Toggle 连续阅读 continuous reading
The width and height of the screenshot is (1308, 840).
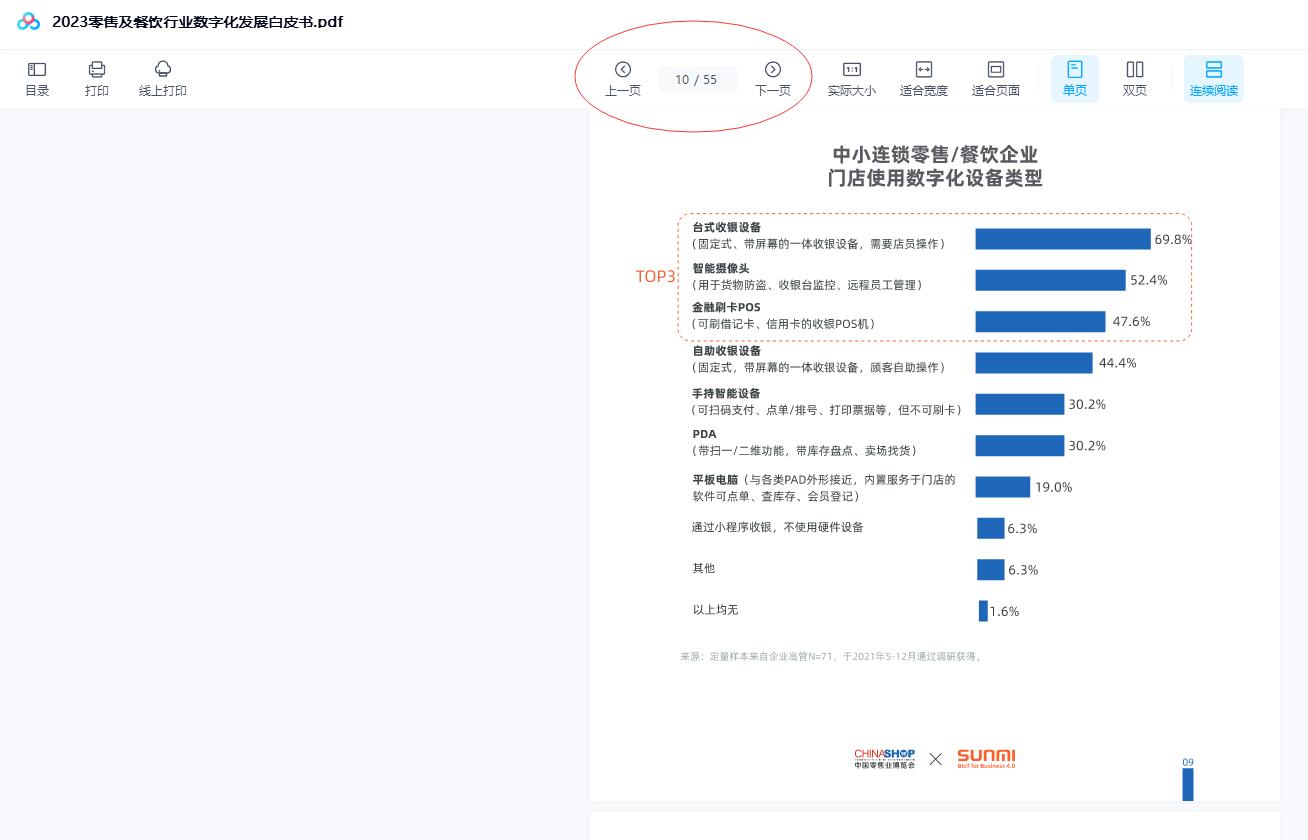click(1213, 79)
